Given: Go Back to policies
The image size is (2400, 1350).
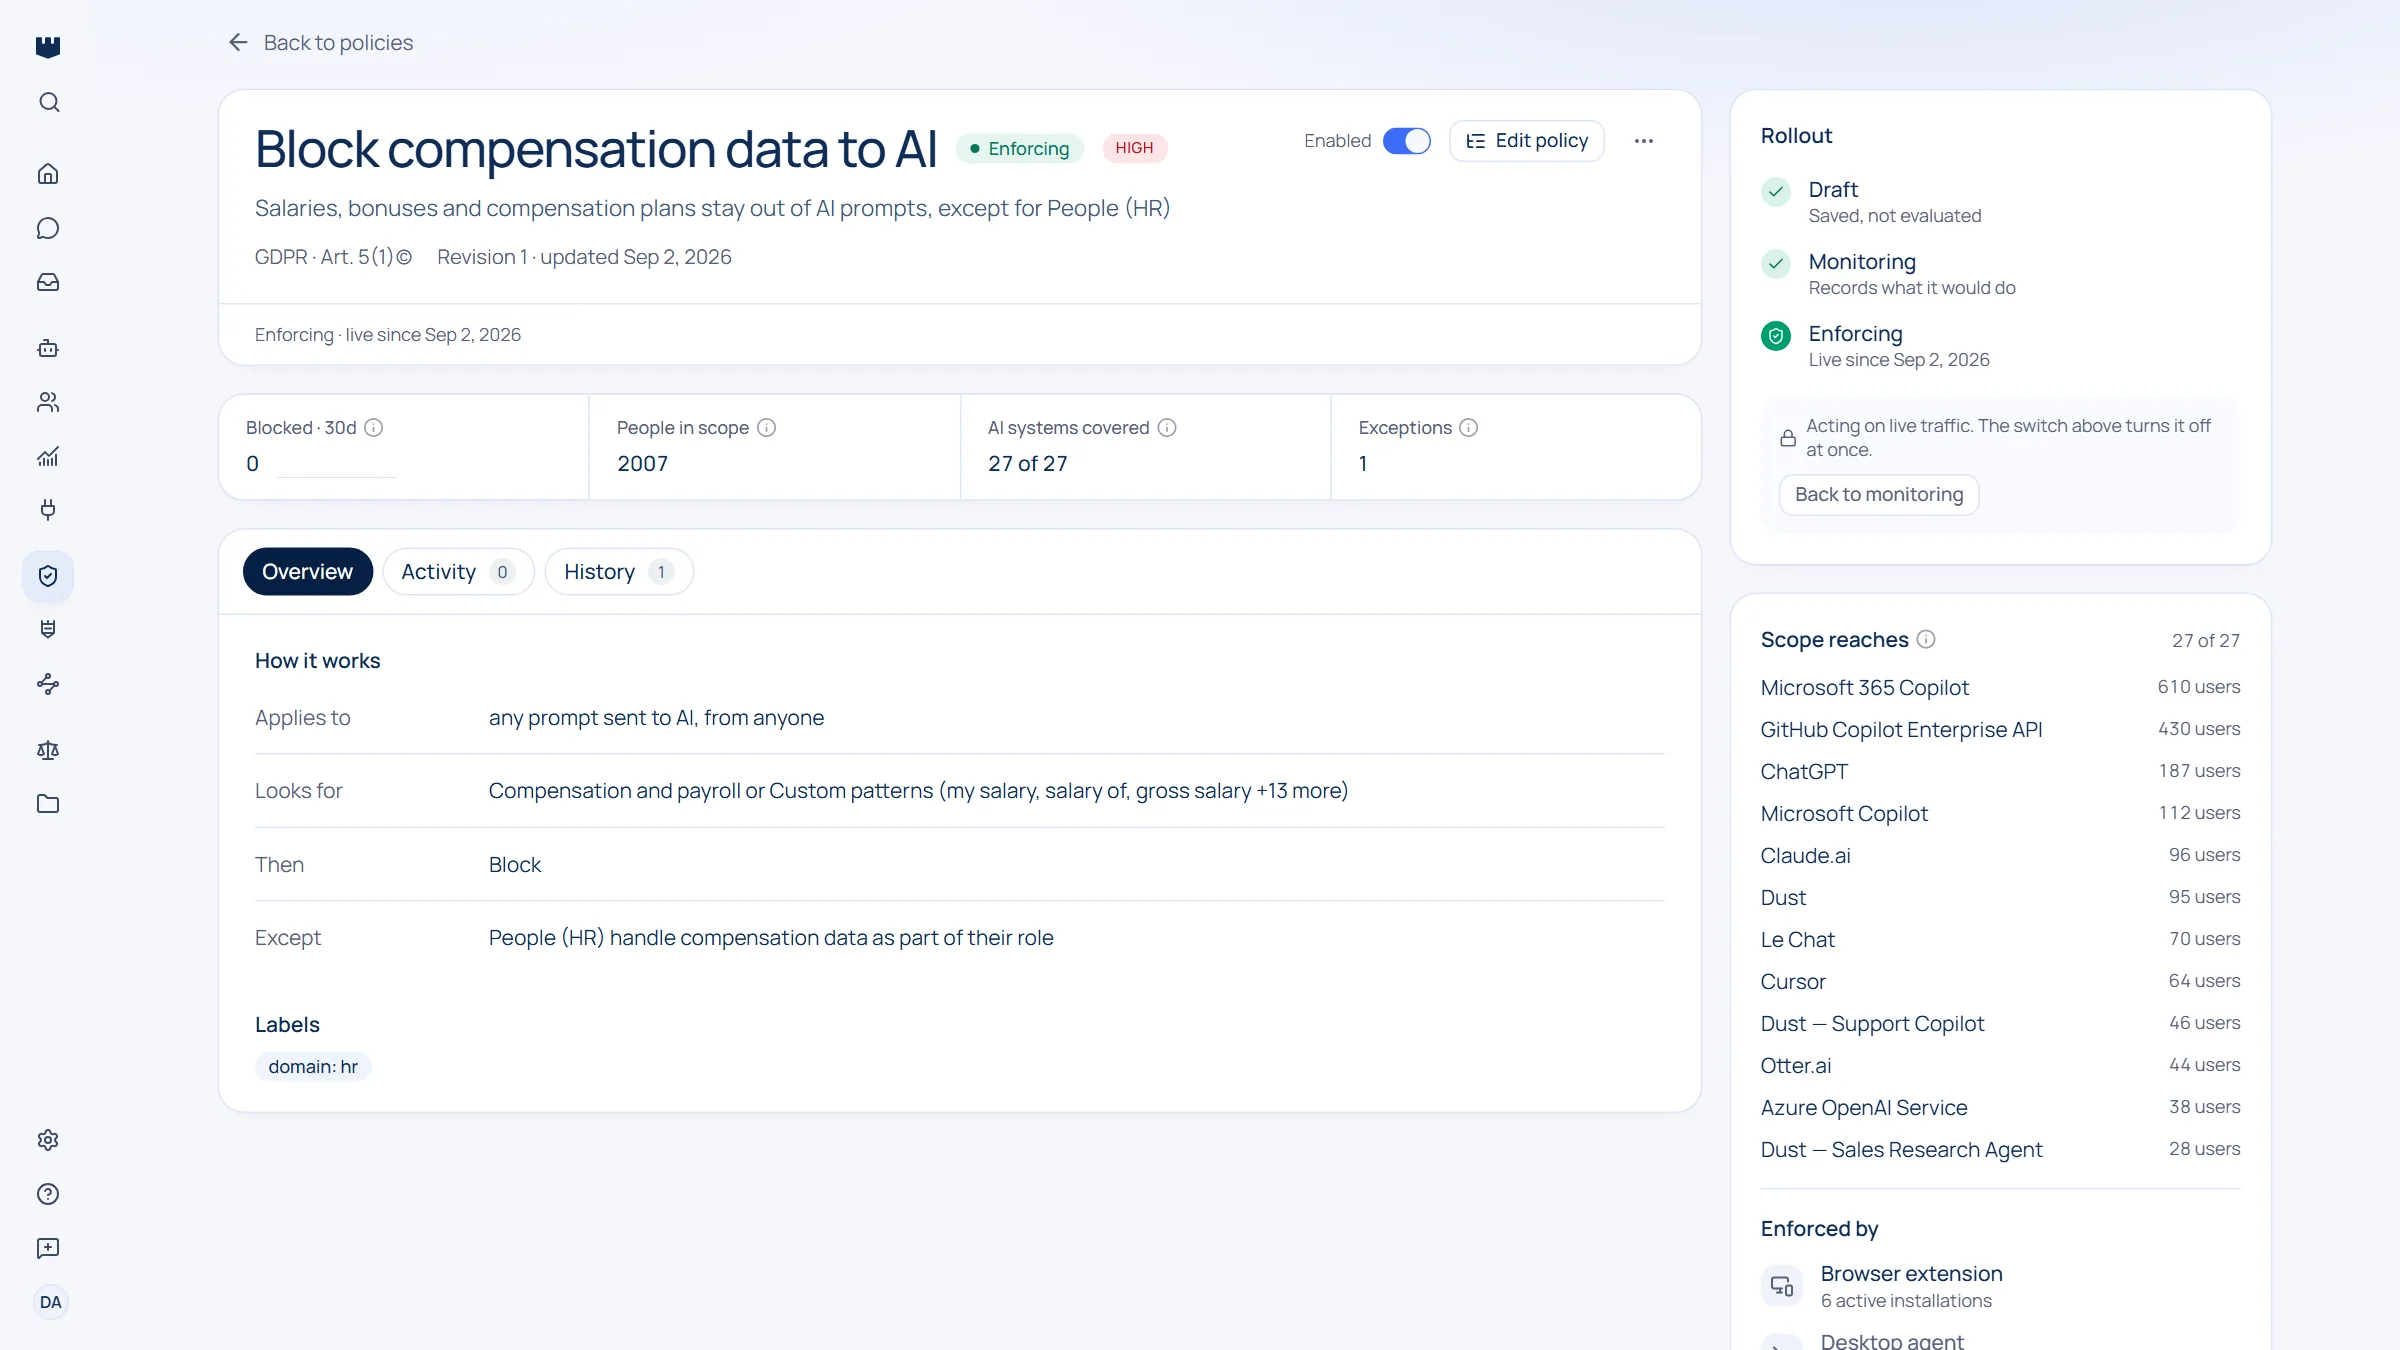Looking at the screenshot, I should pos(320,42).
